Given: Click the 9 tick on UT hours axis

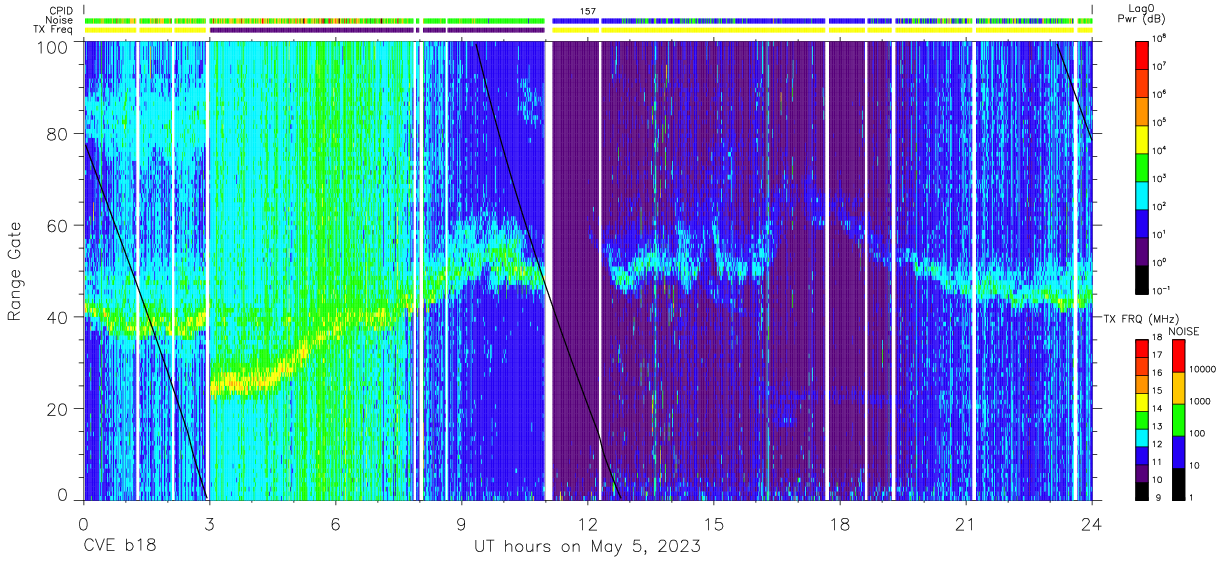Looking at the screenshot, I should [461, 524].
